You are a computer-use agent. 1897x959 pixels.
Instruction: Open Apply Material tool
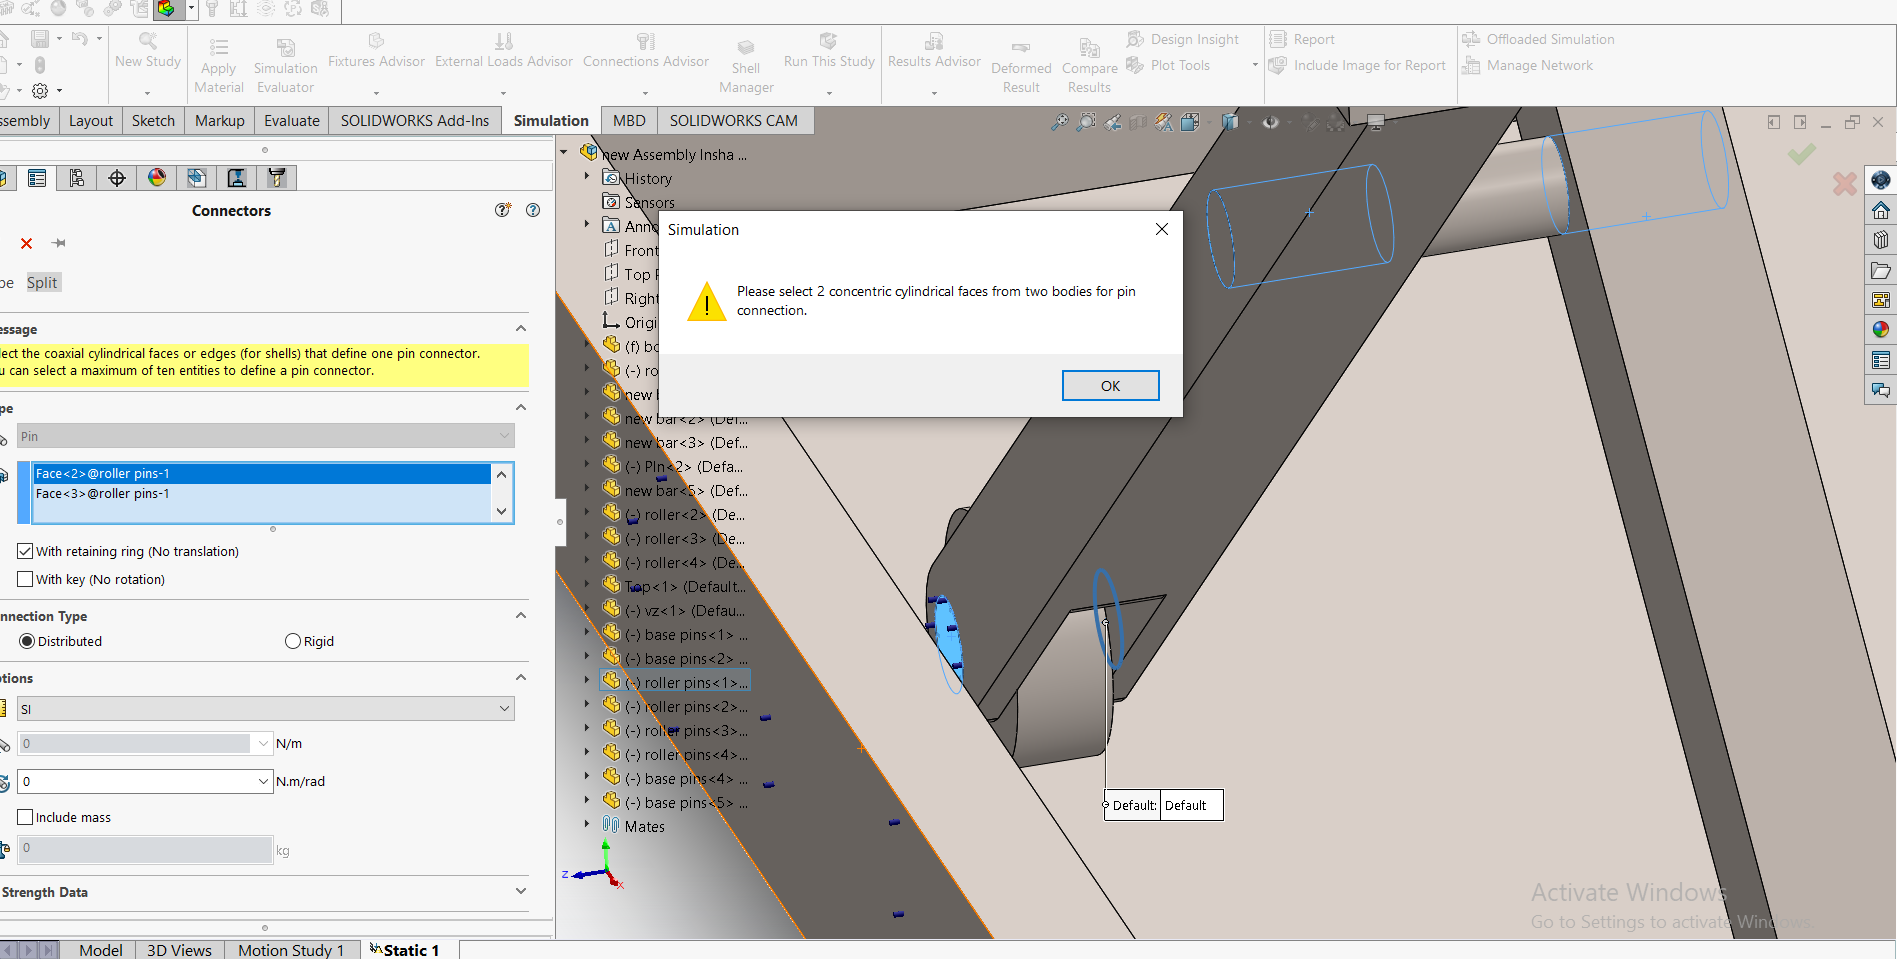click(x=219, y=66)
